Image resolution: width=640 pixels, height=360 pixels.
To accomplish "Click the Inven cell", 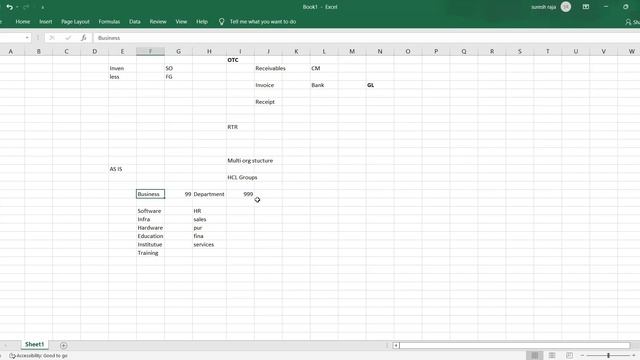I will tap(122, 68).
